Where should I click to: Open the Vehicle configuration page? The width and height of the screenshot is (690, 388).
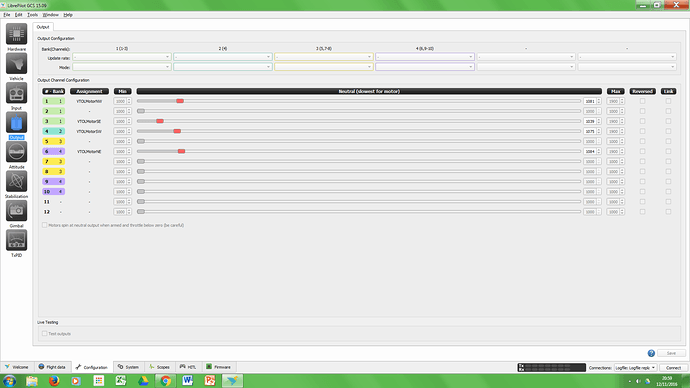tap(16, 64)
